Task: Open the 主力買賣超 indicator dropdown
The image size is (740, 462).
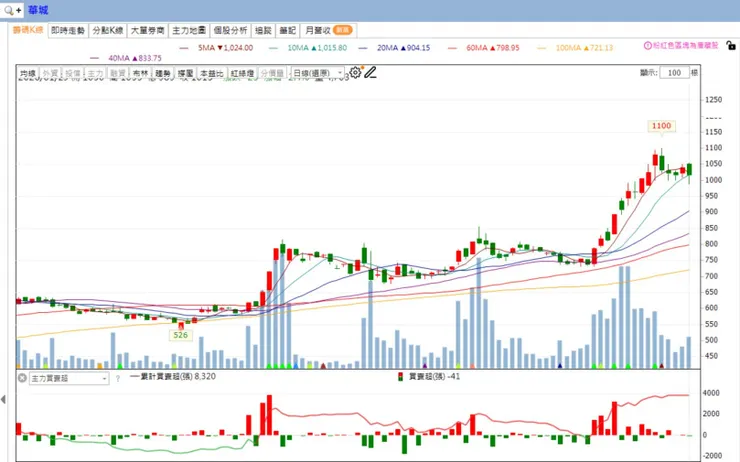Action: tap(69, 378)
